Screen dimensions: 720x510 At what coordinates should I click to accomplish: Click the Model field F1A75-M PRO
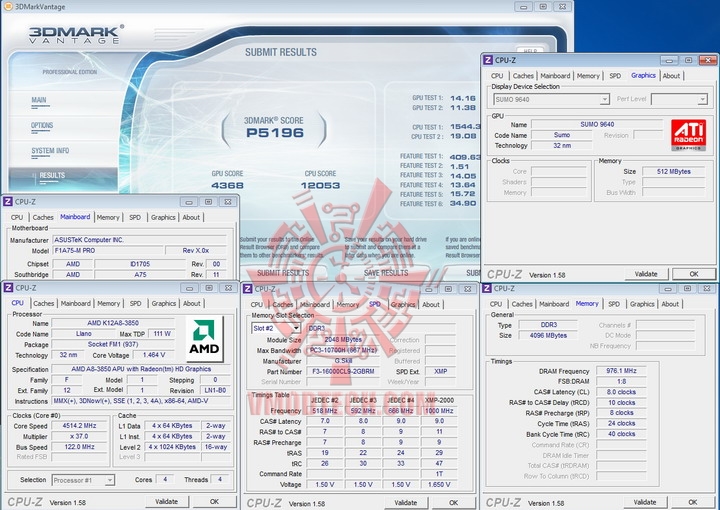(108, 251)
